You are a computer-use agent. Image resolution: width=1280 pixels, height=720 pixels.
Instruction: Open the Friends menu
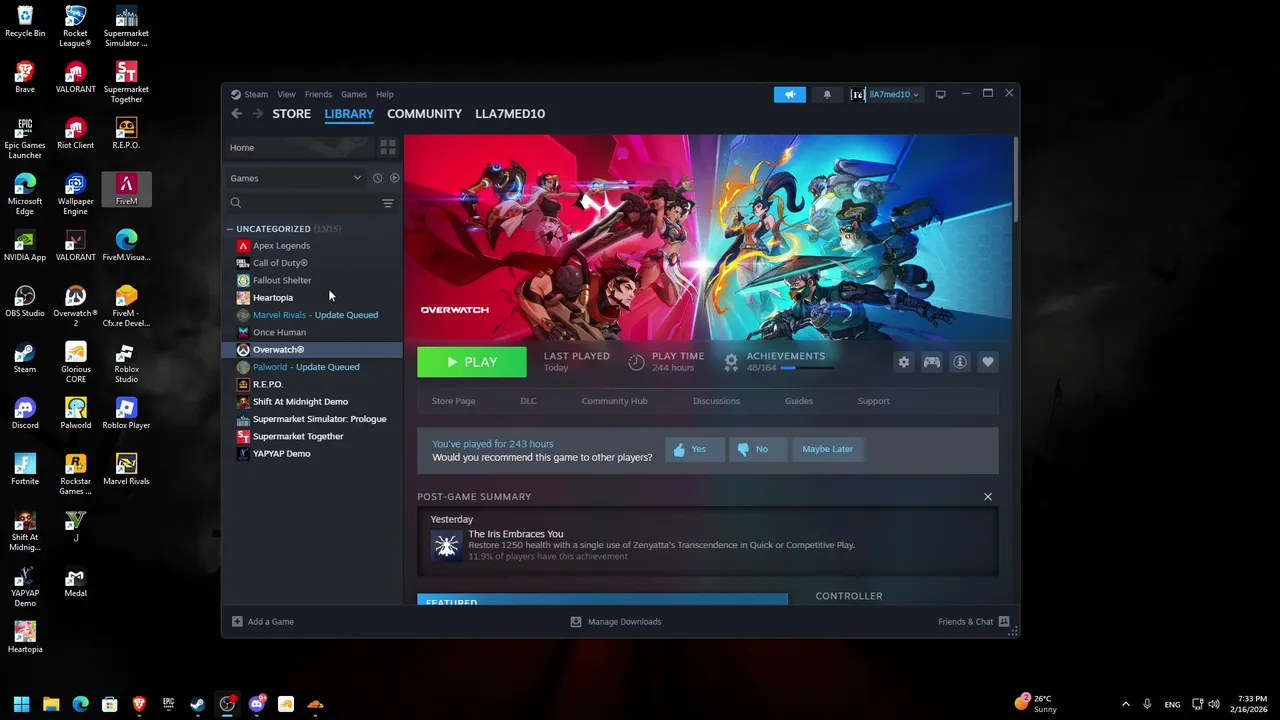click(x=318, y=94)
